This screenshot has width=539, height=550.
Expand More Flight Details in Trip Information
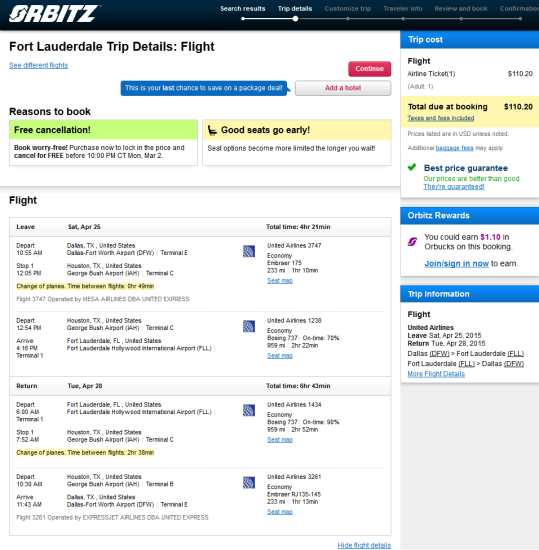tap(436, 374)
